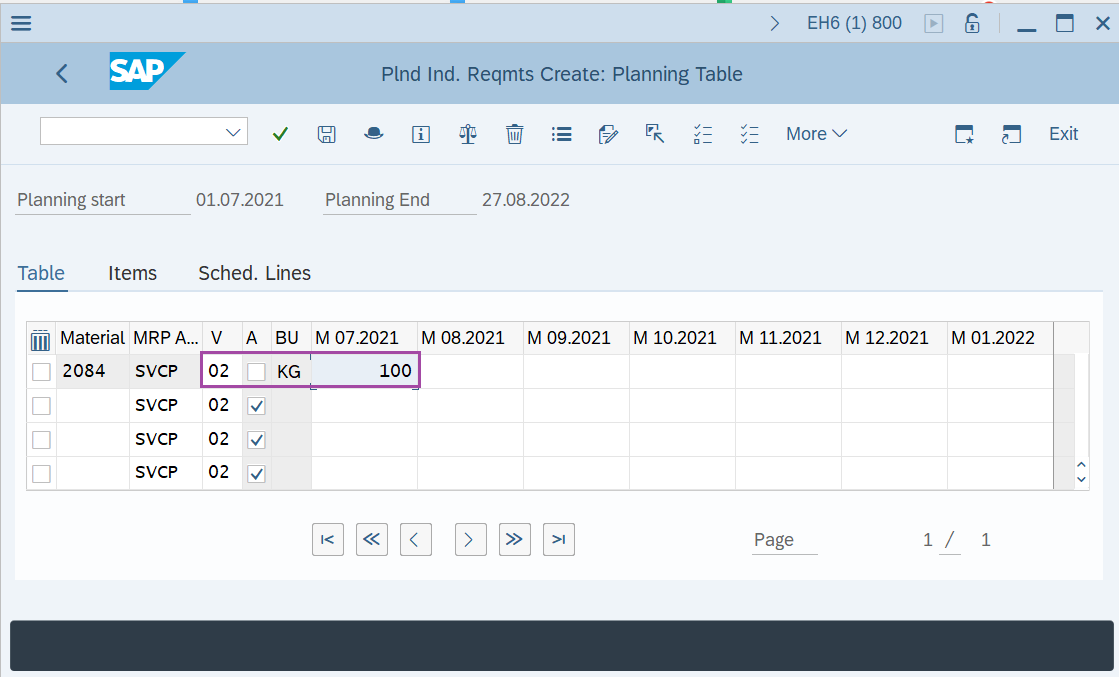
Task: Open the Information icon on the toolbar
Action: 420,133
